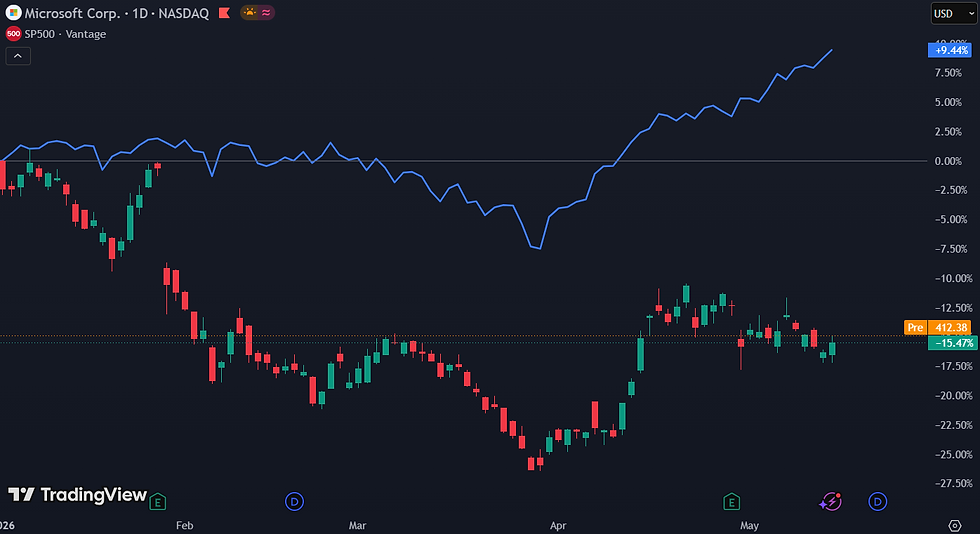Click the 5.00% scale label
980x534 pixels.
pyautogui.click(x=948, y=103)
